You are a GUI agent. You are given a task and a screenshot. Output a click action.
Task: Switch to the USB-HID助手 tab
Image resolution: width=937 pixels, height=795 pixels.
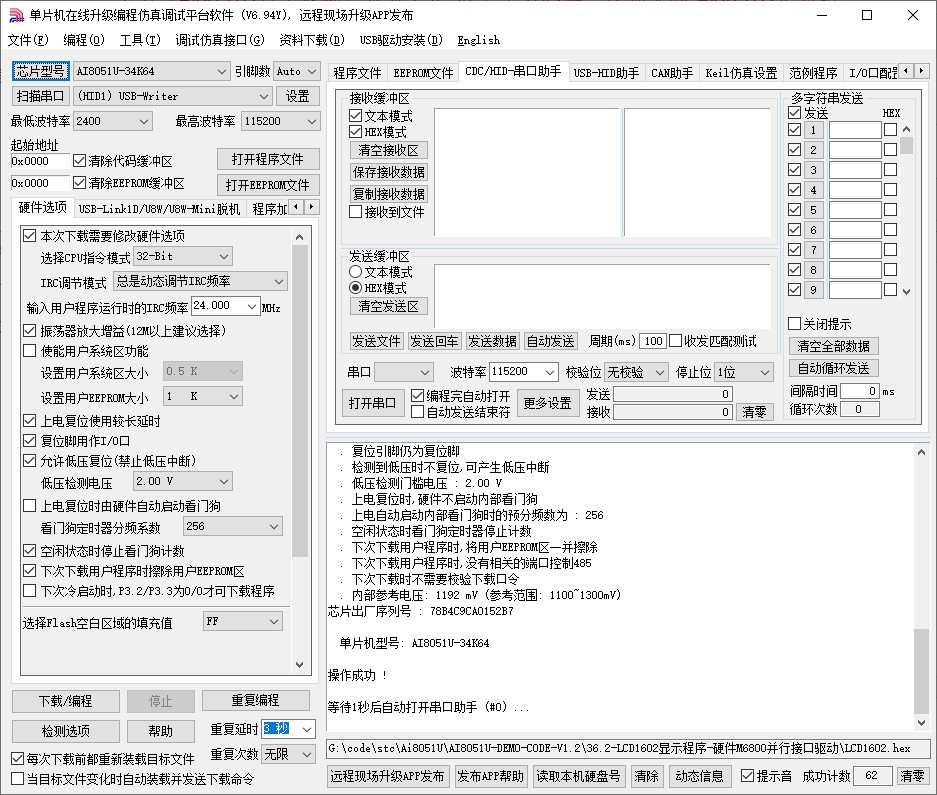click(x=606, y=73)
